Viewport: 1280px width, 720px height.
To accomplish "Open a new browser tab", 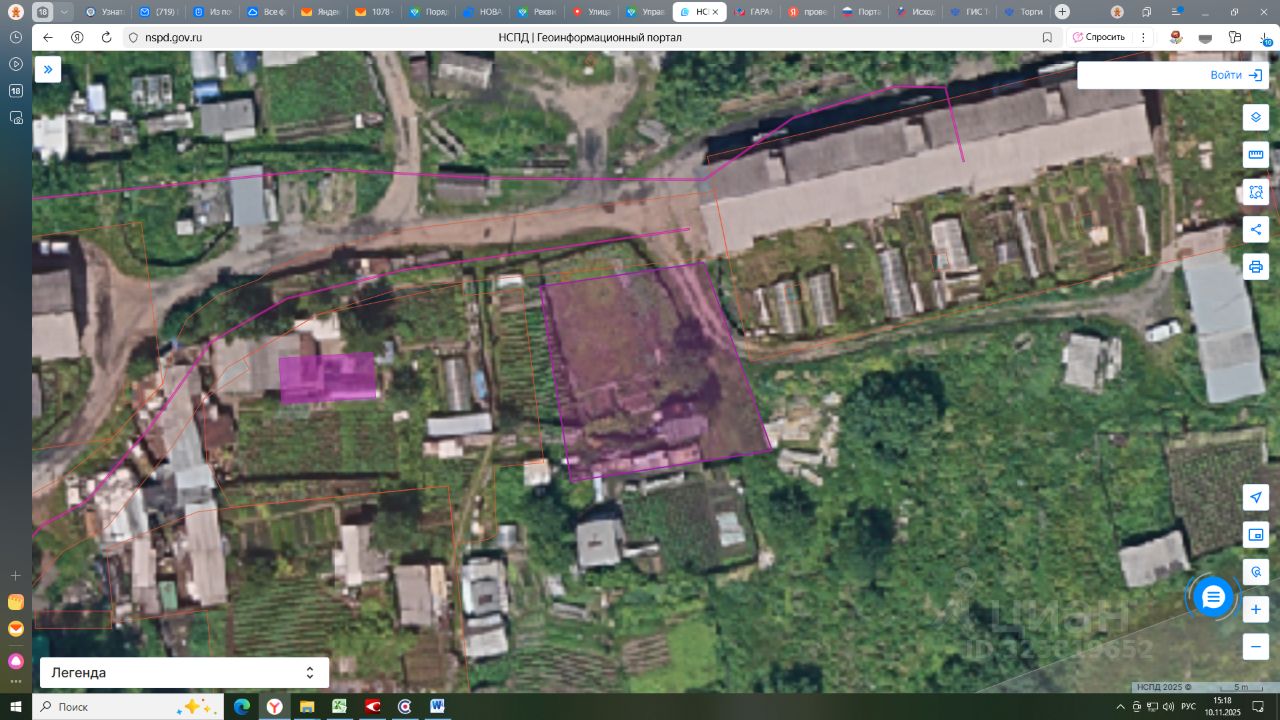I will coord(1062,12).
